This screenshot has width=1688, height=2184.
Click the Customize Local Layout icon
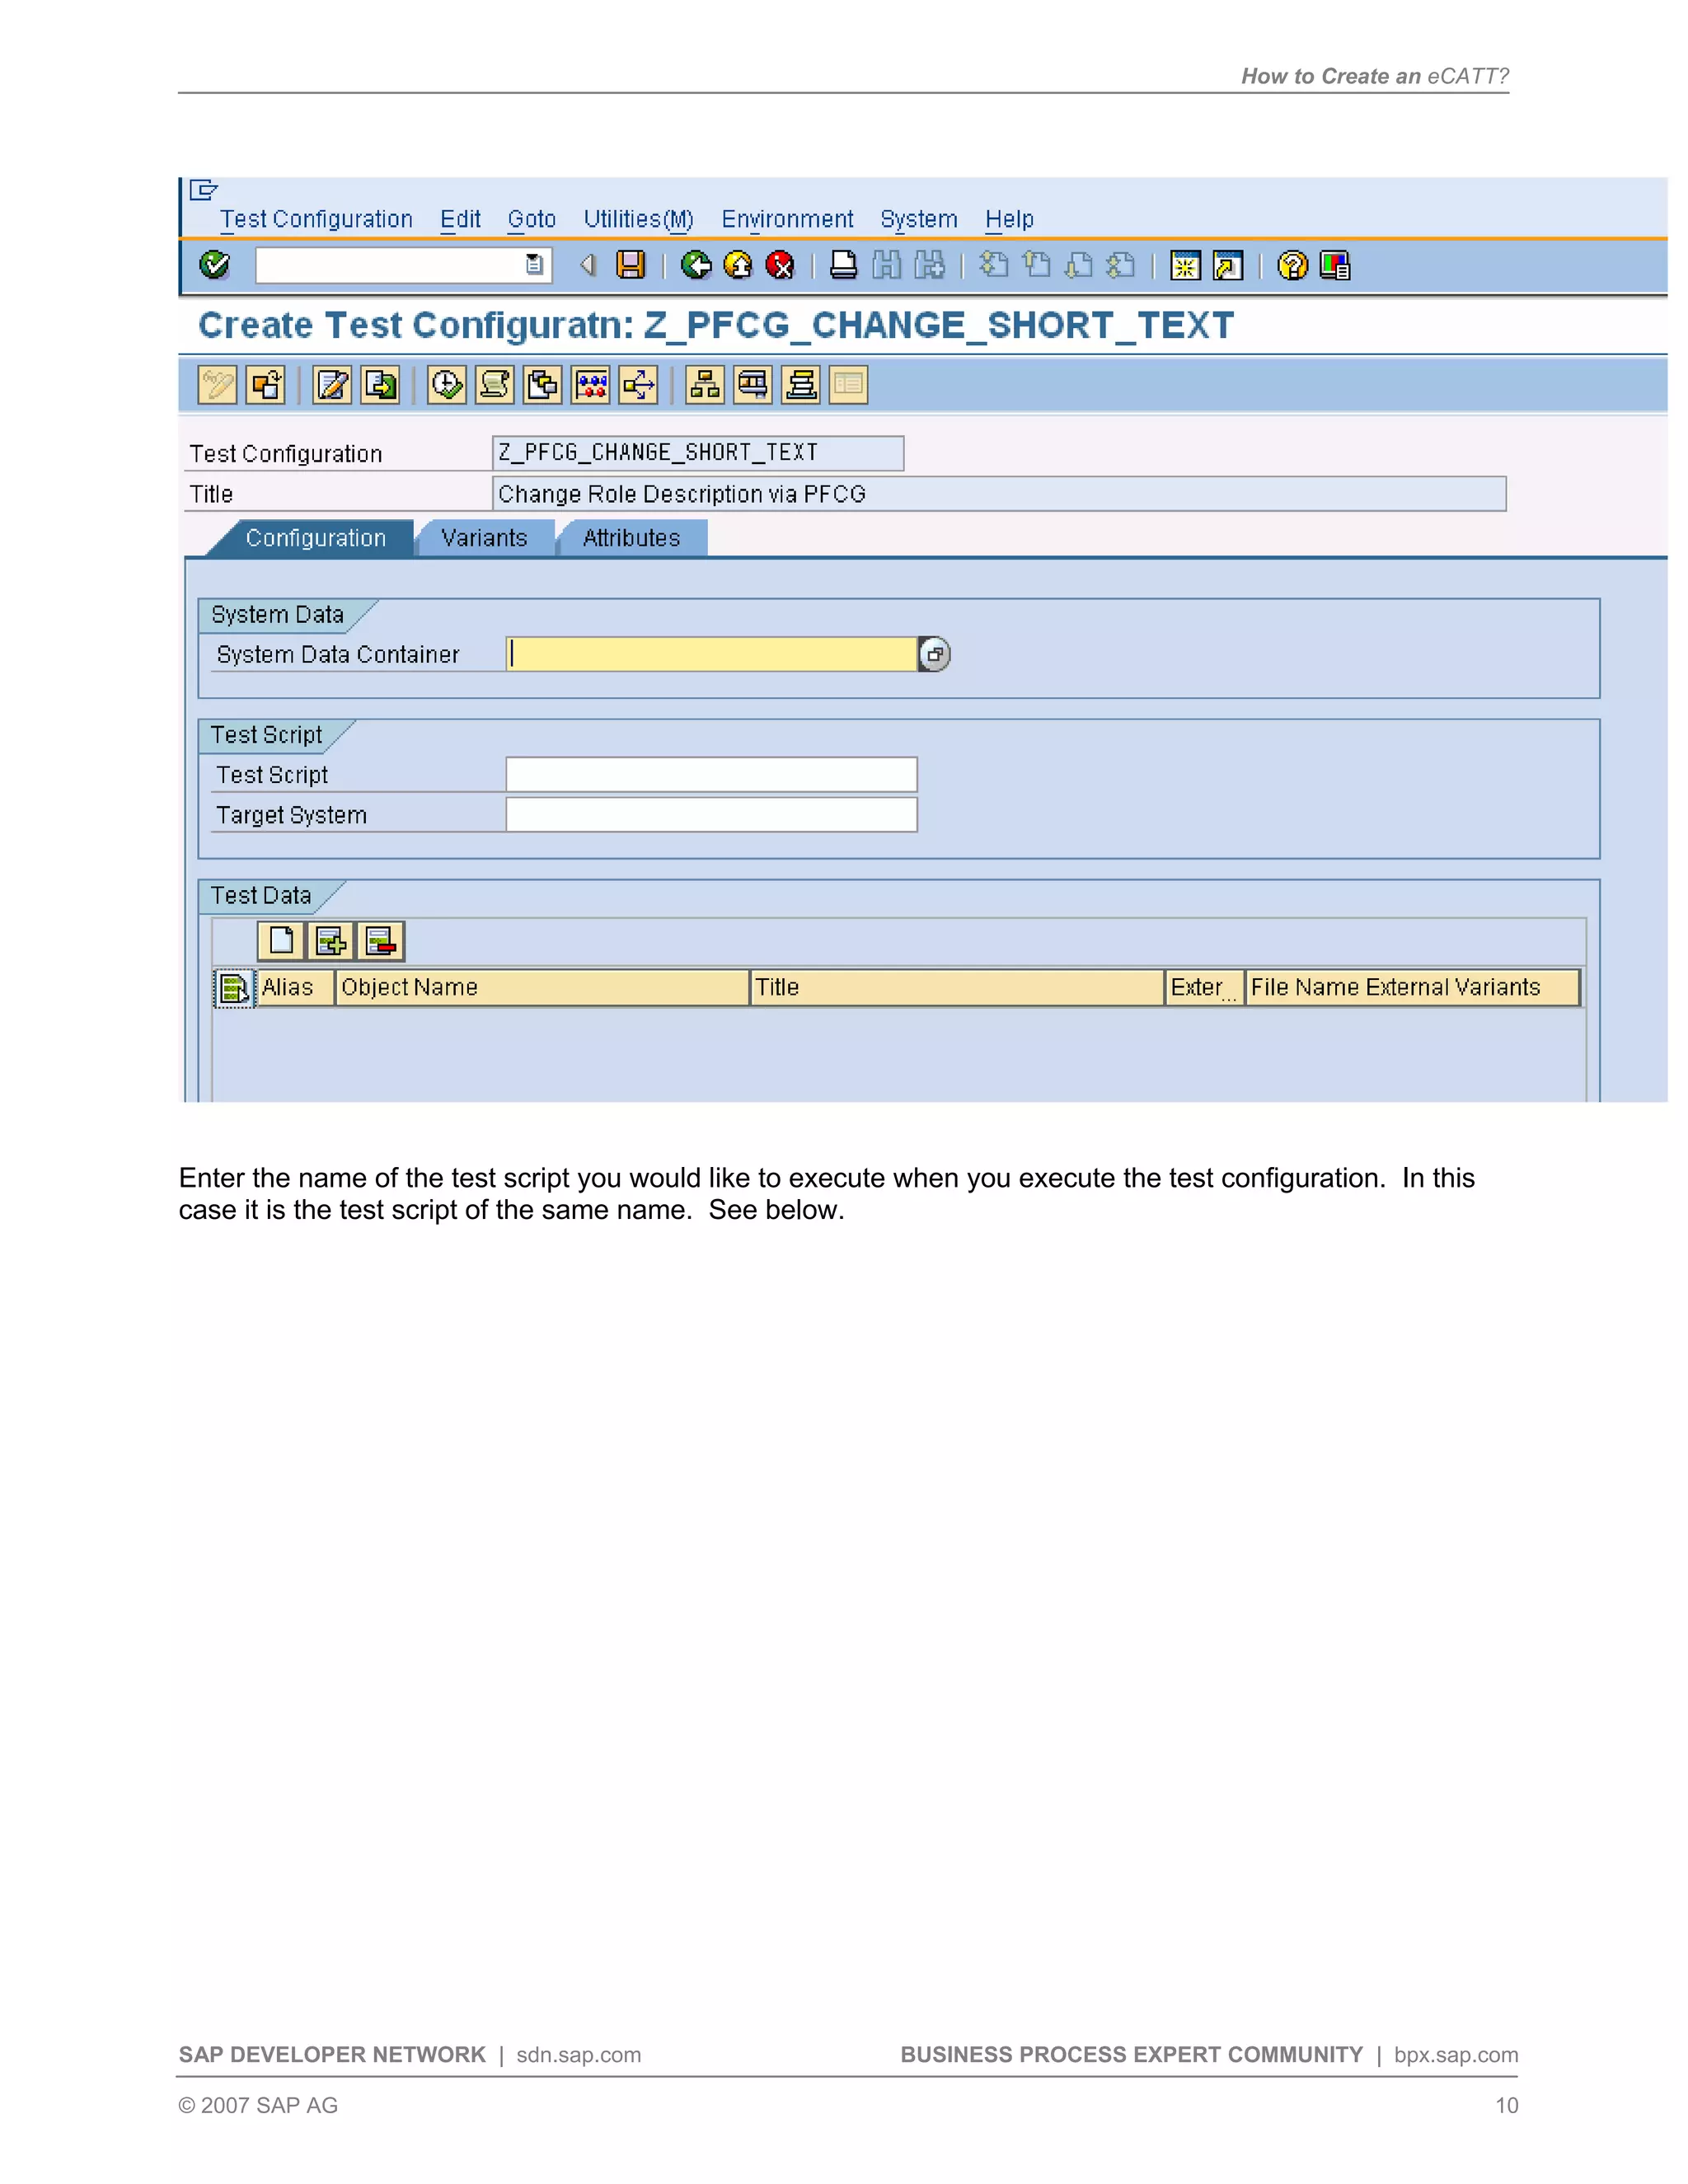pos(1335,266)
